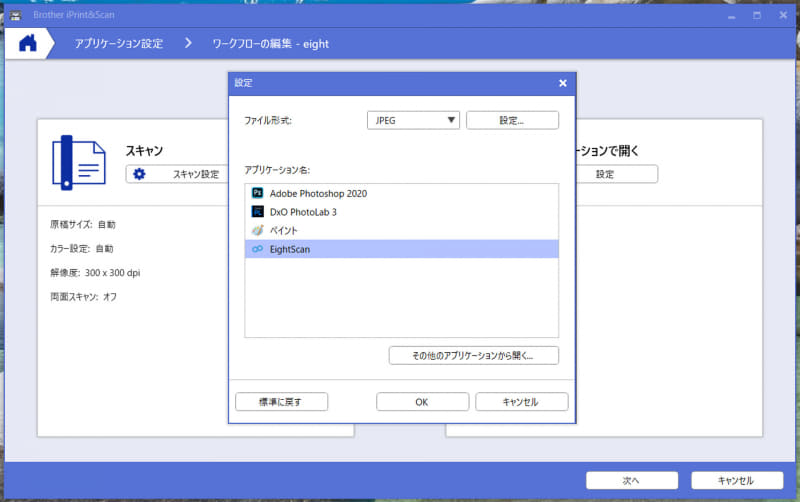This screenshot has width=800, height=502.
Task: Click 解像度: 300 x 300 dpi text
Action: coord(95,272)
